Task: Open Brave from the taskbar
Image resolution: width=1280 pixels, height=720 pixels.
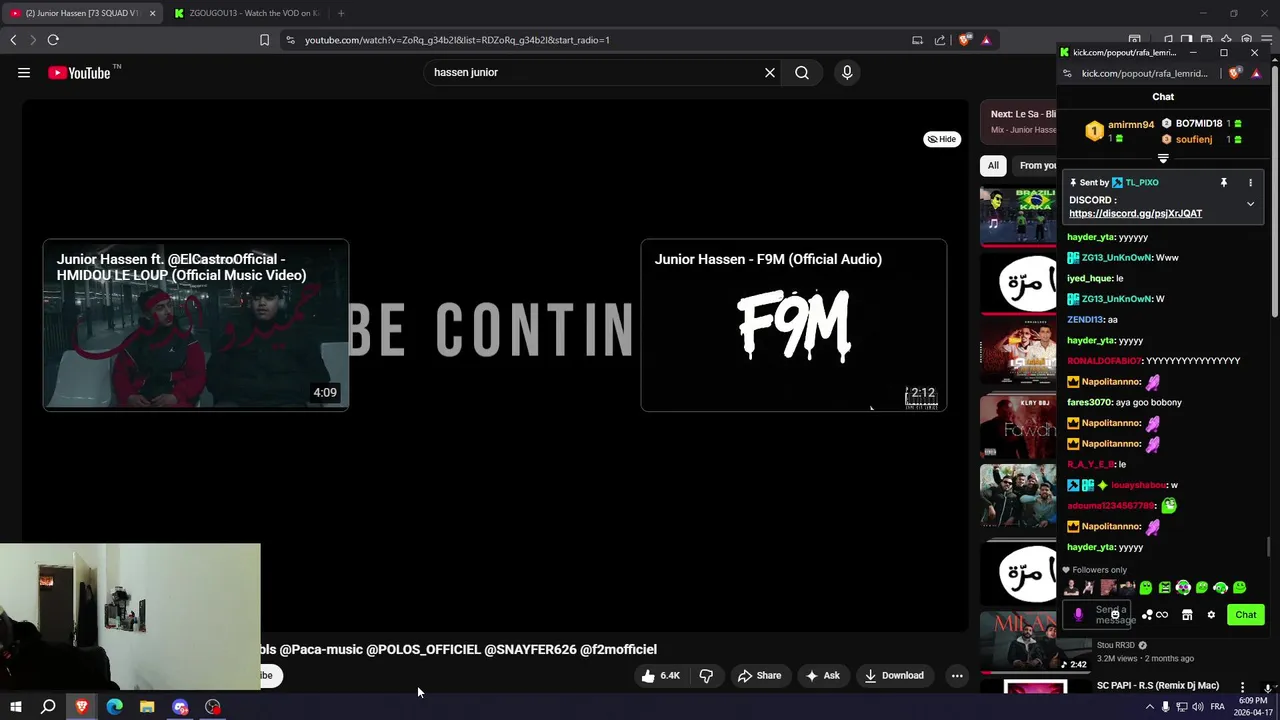Action: click(81, 707)
